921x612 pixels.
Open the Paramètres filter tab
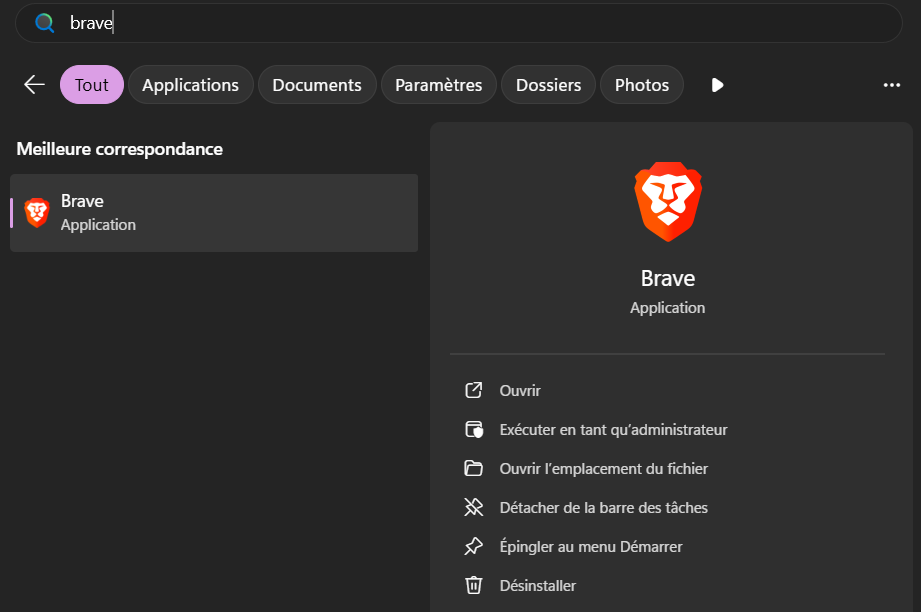pos(438,85)
